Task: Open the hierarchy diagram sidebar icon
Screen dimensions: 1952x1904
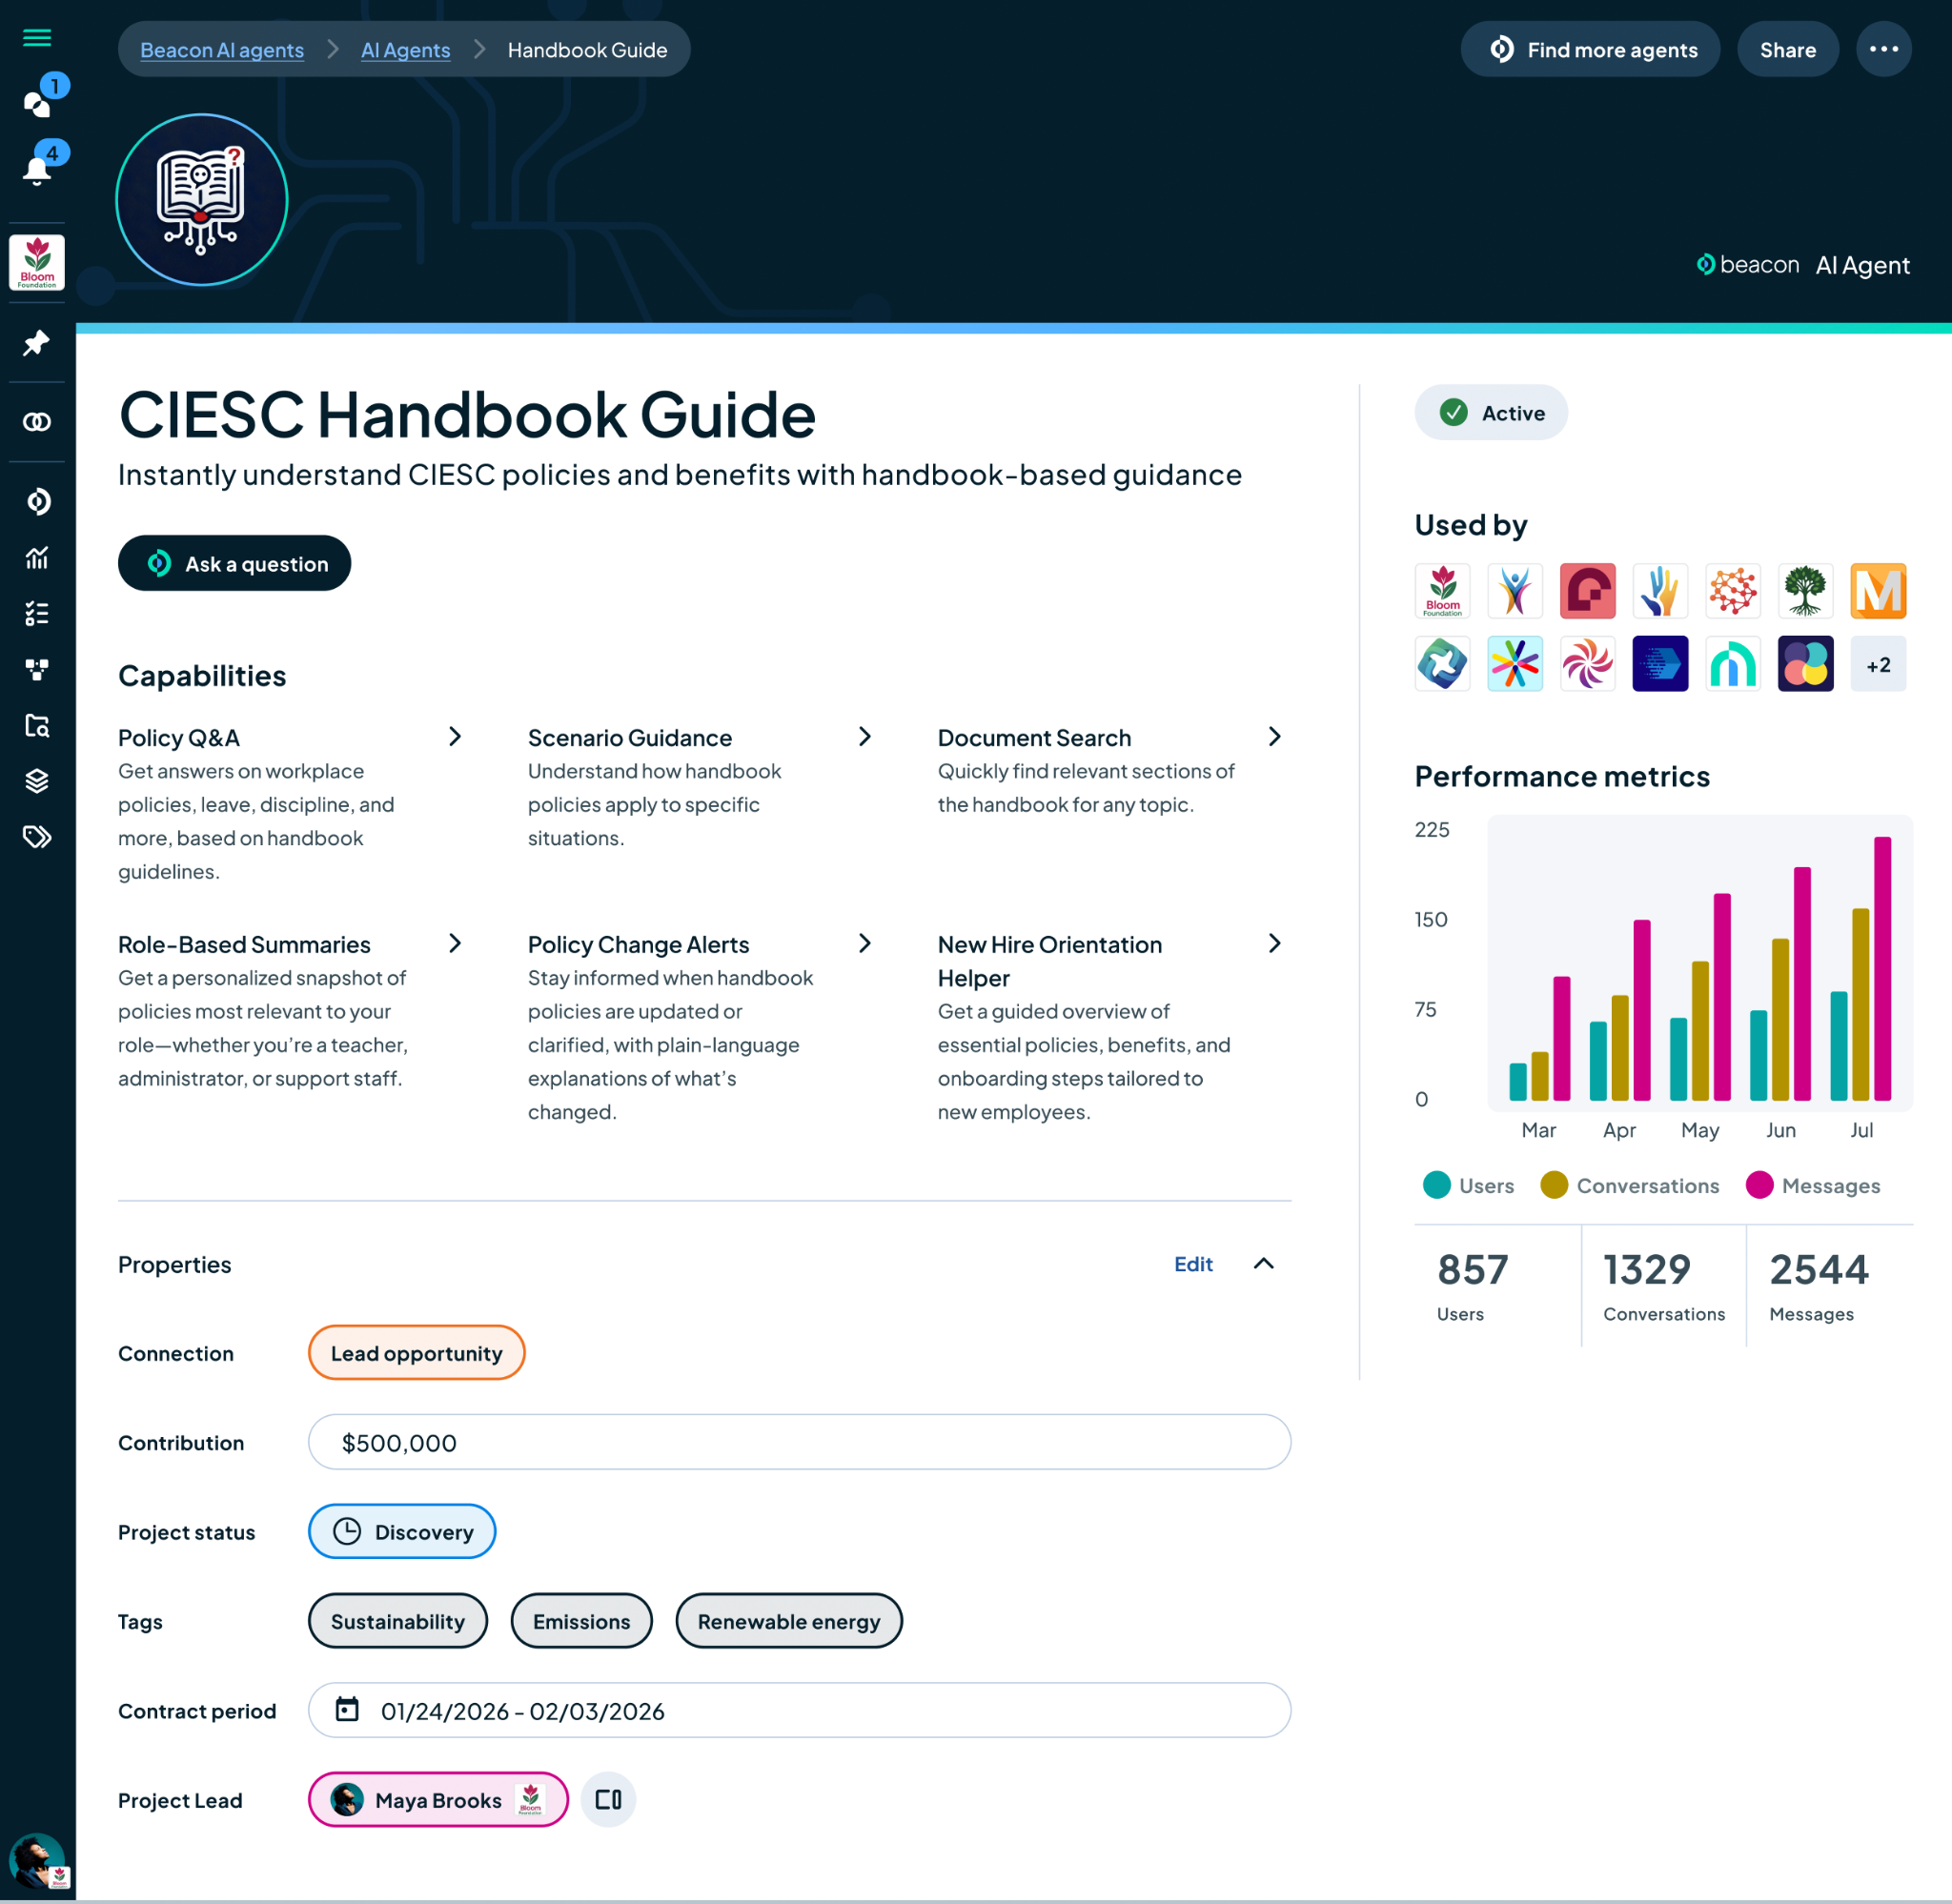Action: click(x=37, y=670)
